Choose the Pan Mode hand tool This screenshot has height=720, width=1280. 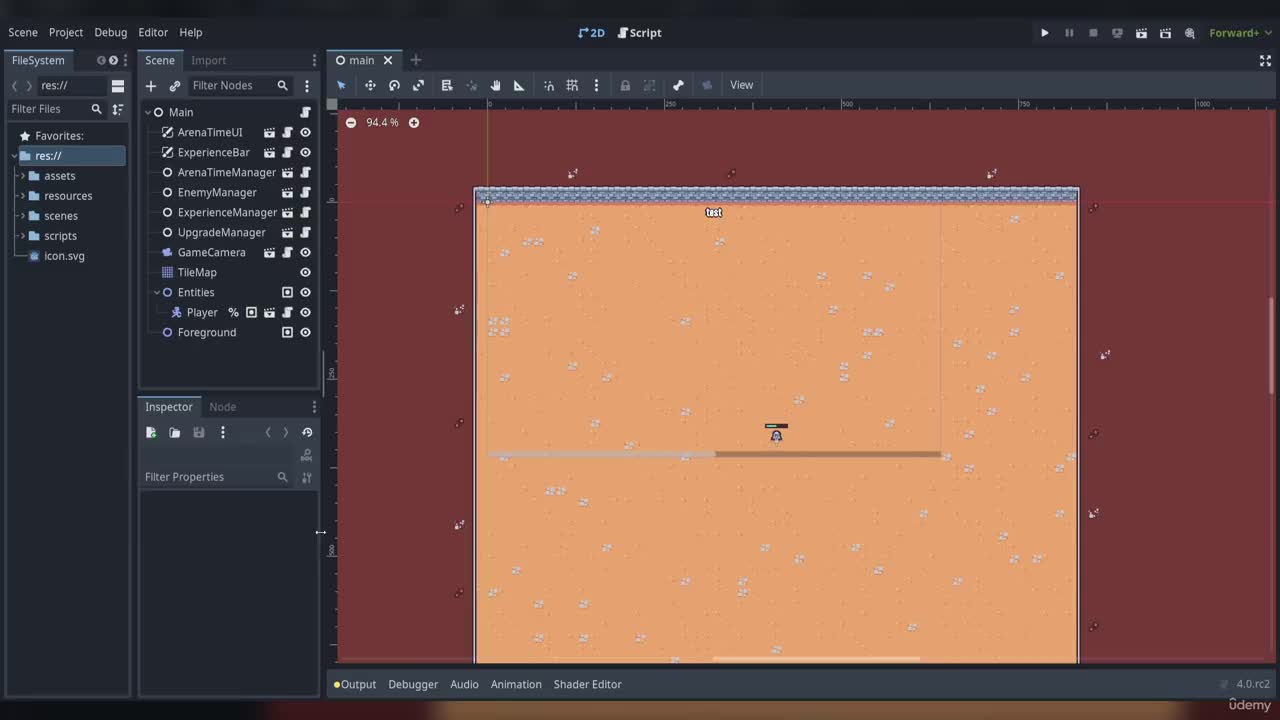coord(495,85)
